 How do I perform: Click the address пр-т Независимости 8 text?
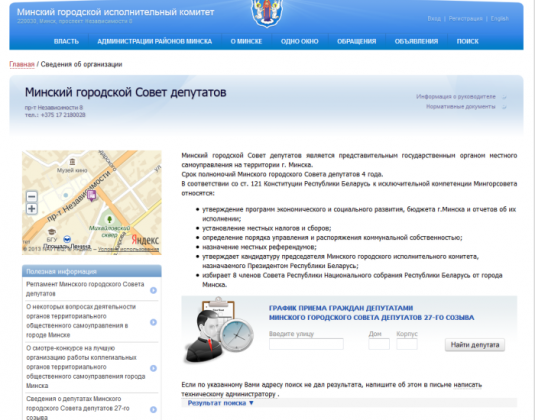(x=54, y=107)
